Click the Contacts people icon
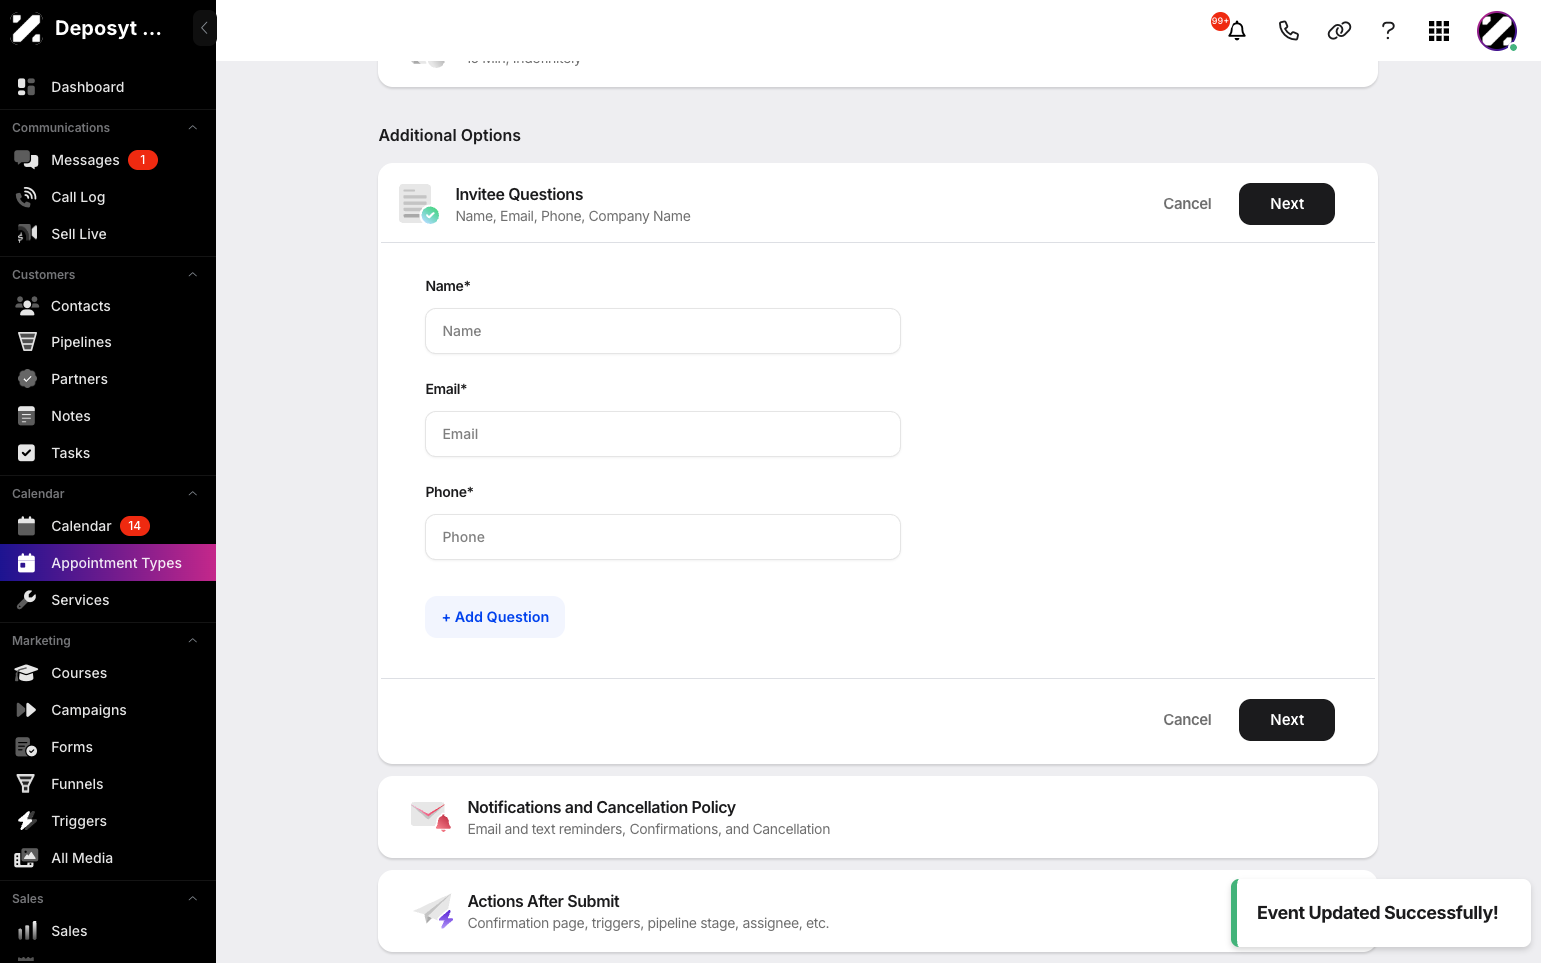 click(x=27, y=306)
